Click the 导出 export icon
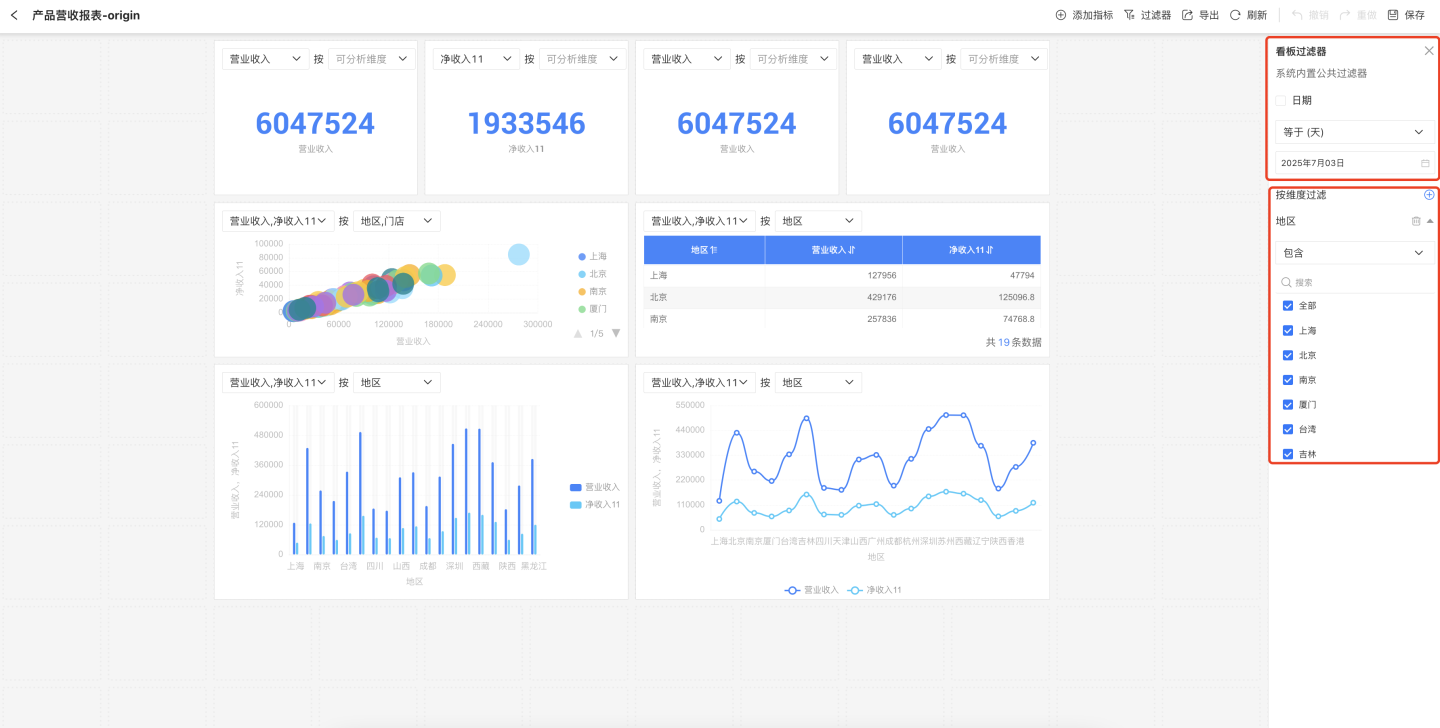 coord(1188,15)
